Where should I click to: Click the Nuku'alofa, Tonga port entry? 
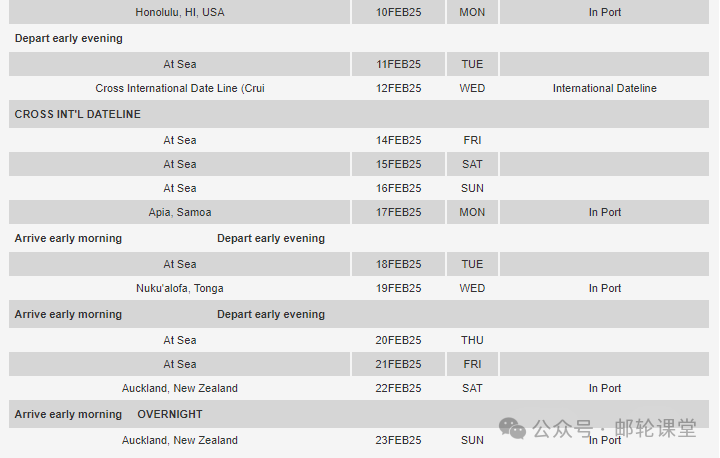point(180,288)
